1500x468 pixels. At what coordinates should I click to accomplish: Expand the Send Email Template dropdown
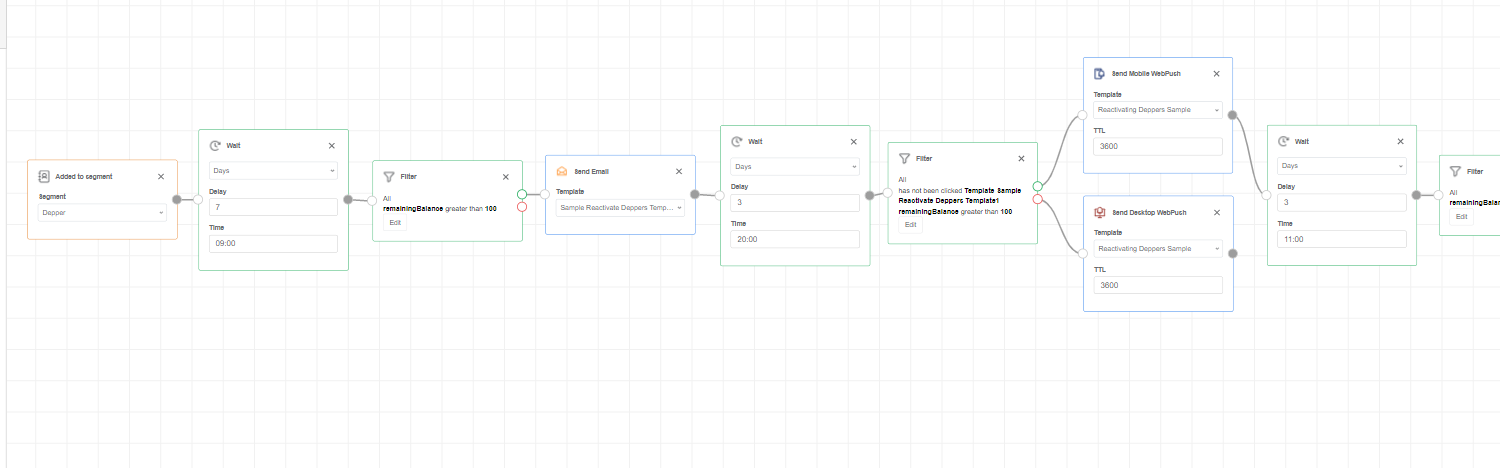[x=620, y=208]
